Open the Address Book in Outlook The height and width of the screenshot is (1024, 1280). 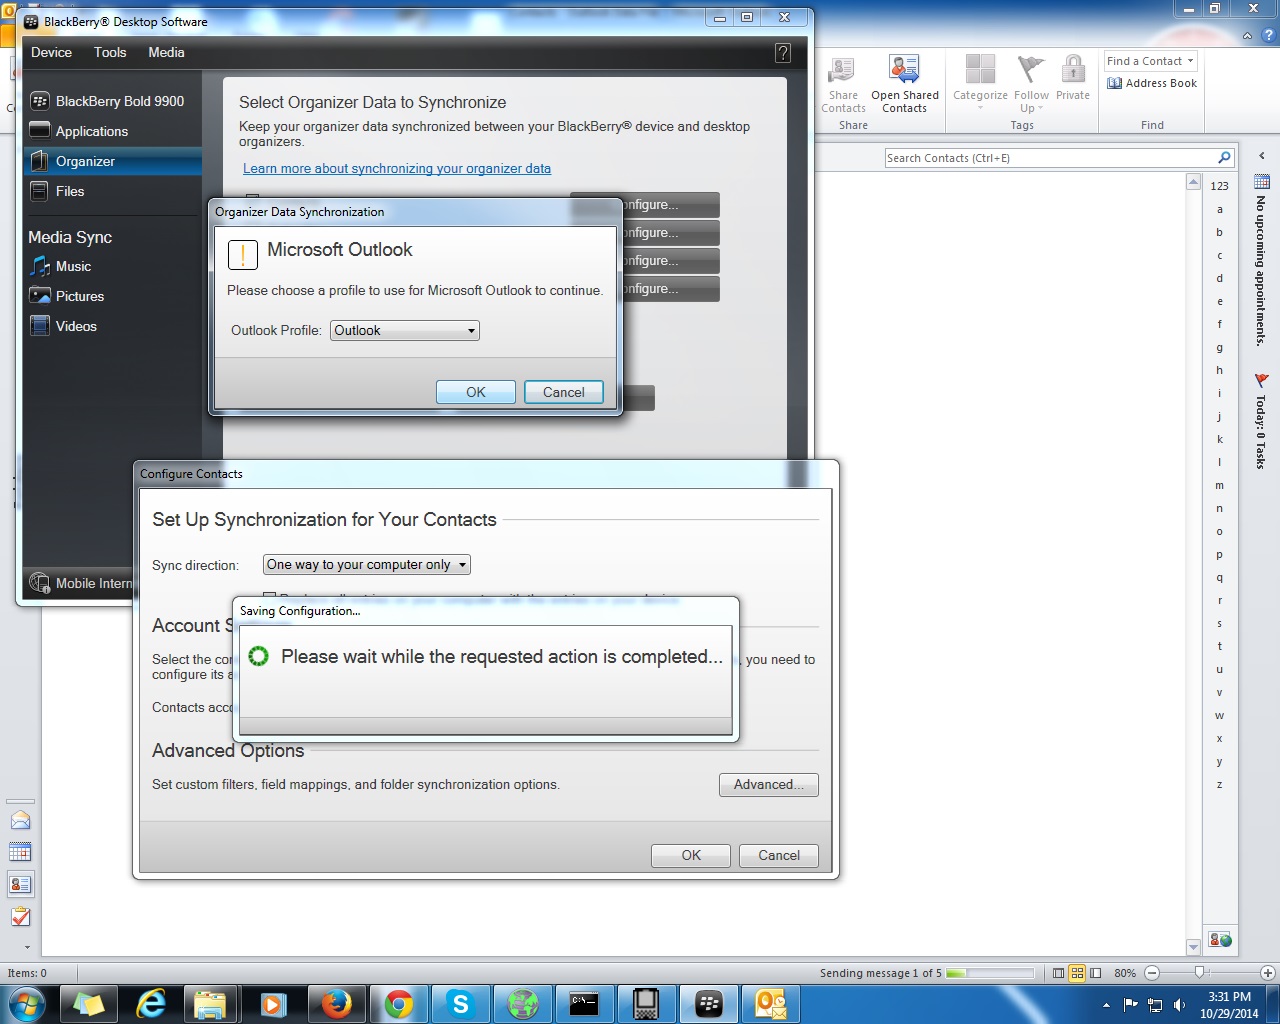[x=1152, y=83]
